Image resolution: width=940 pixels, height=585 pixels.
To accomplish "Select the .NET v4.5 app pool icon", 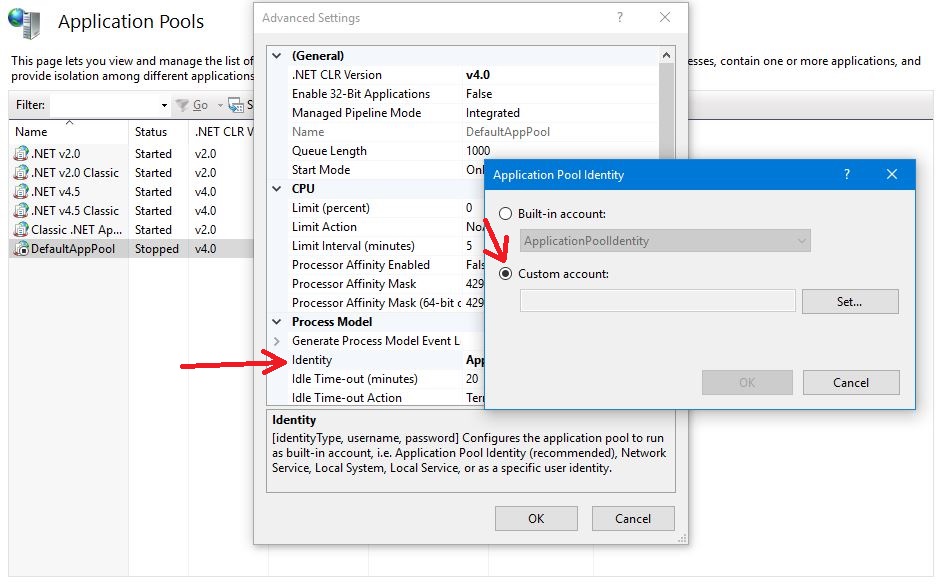I will (x=21, y=192).
